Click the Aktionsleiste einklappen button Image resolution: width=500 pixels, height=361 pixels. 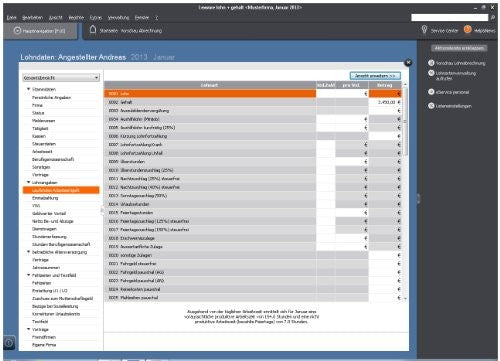459,48
